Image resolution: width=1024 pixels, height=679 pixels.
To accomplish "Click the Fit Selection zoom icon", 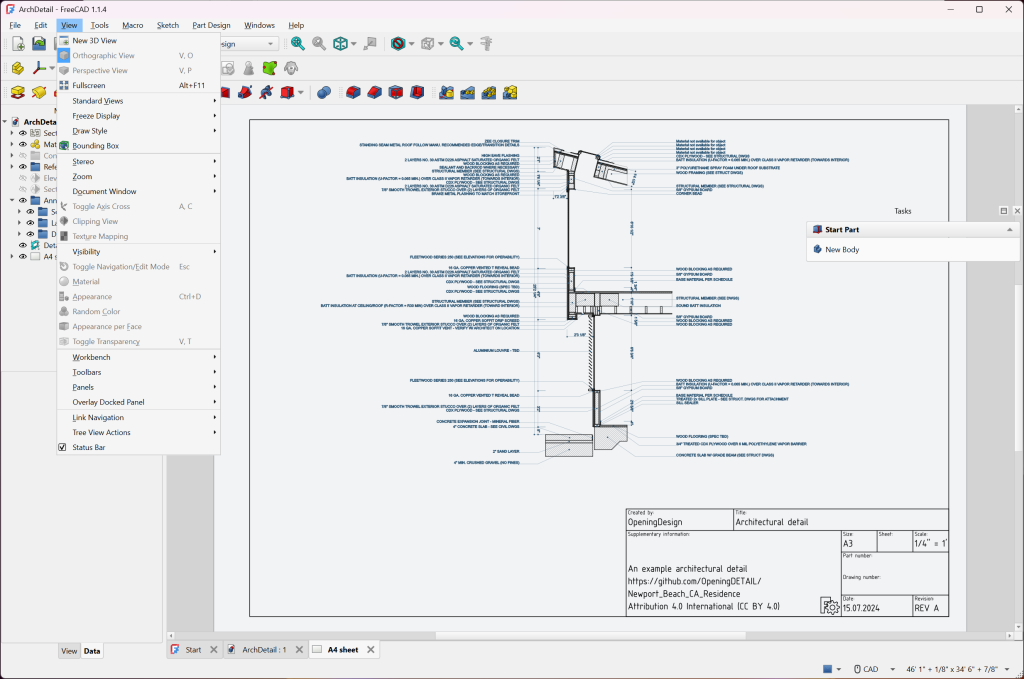I will [x=319, y=44].
